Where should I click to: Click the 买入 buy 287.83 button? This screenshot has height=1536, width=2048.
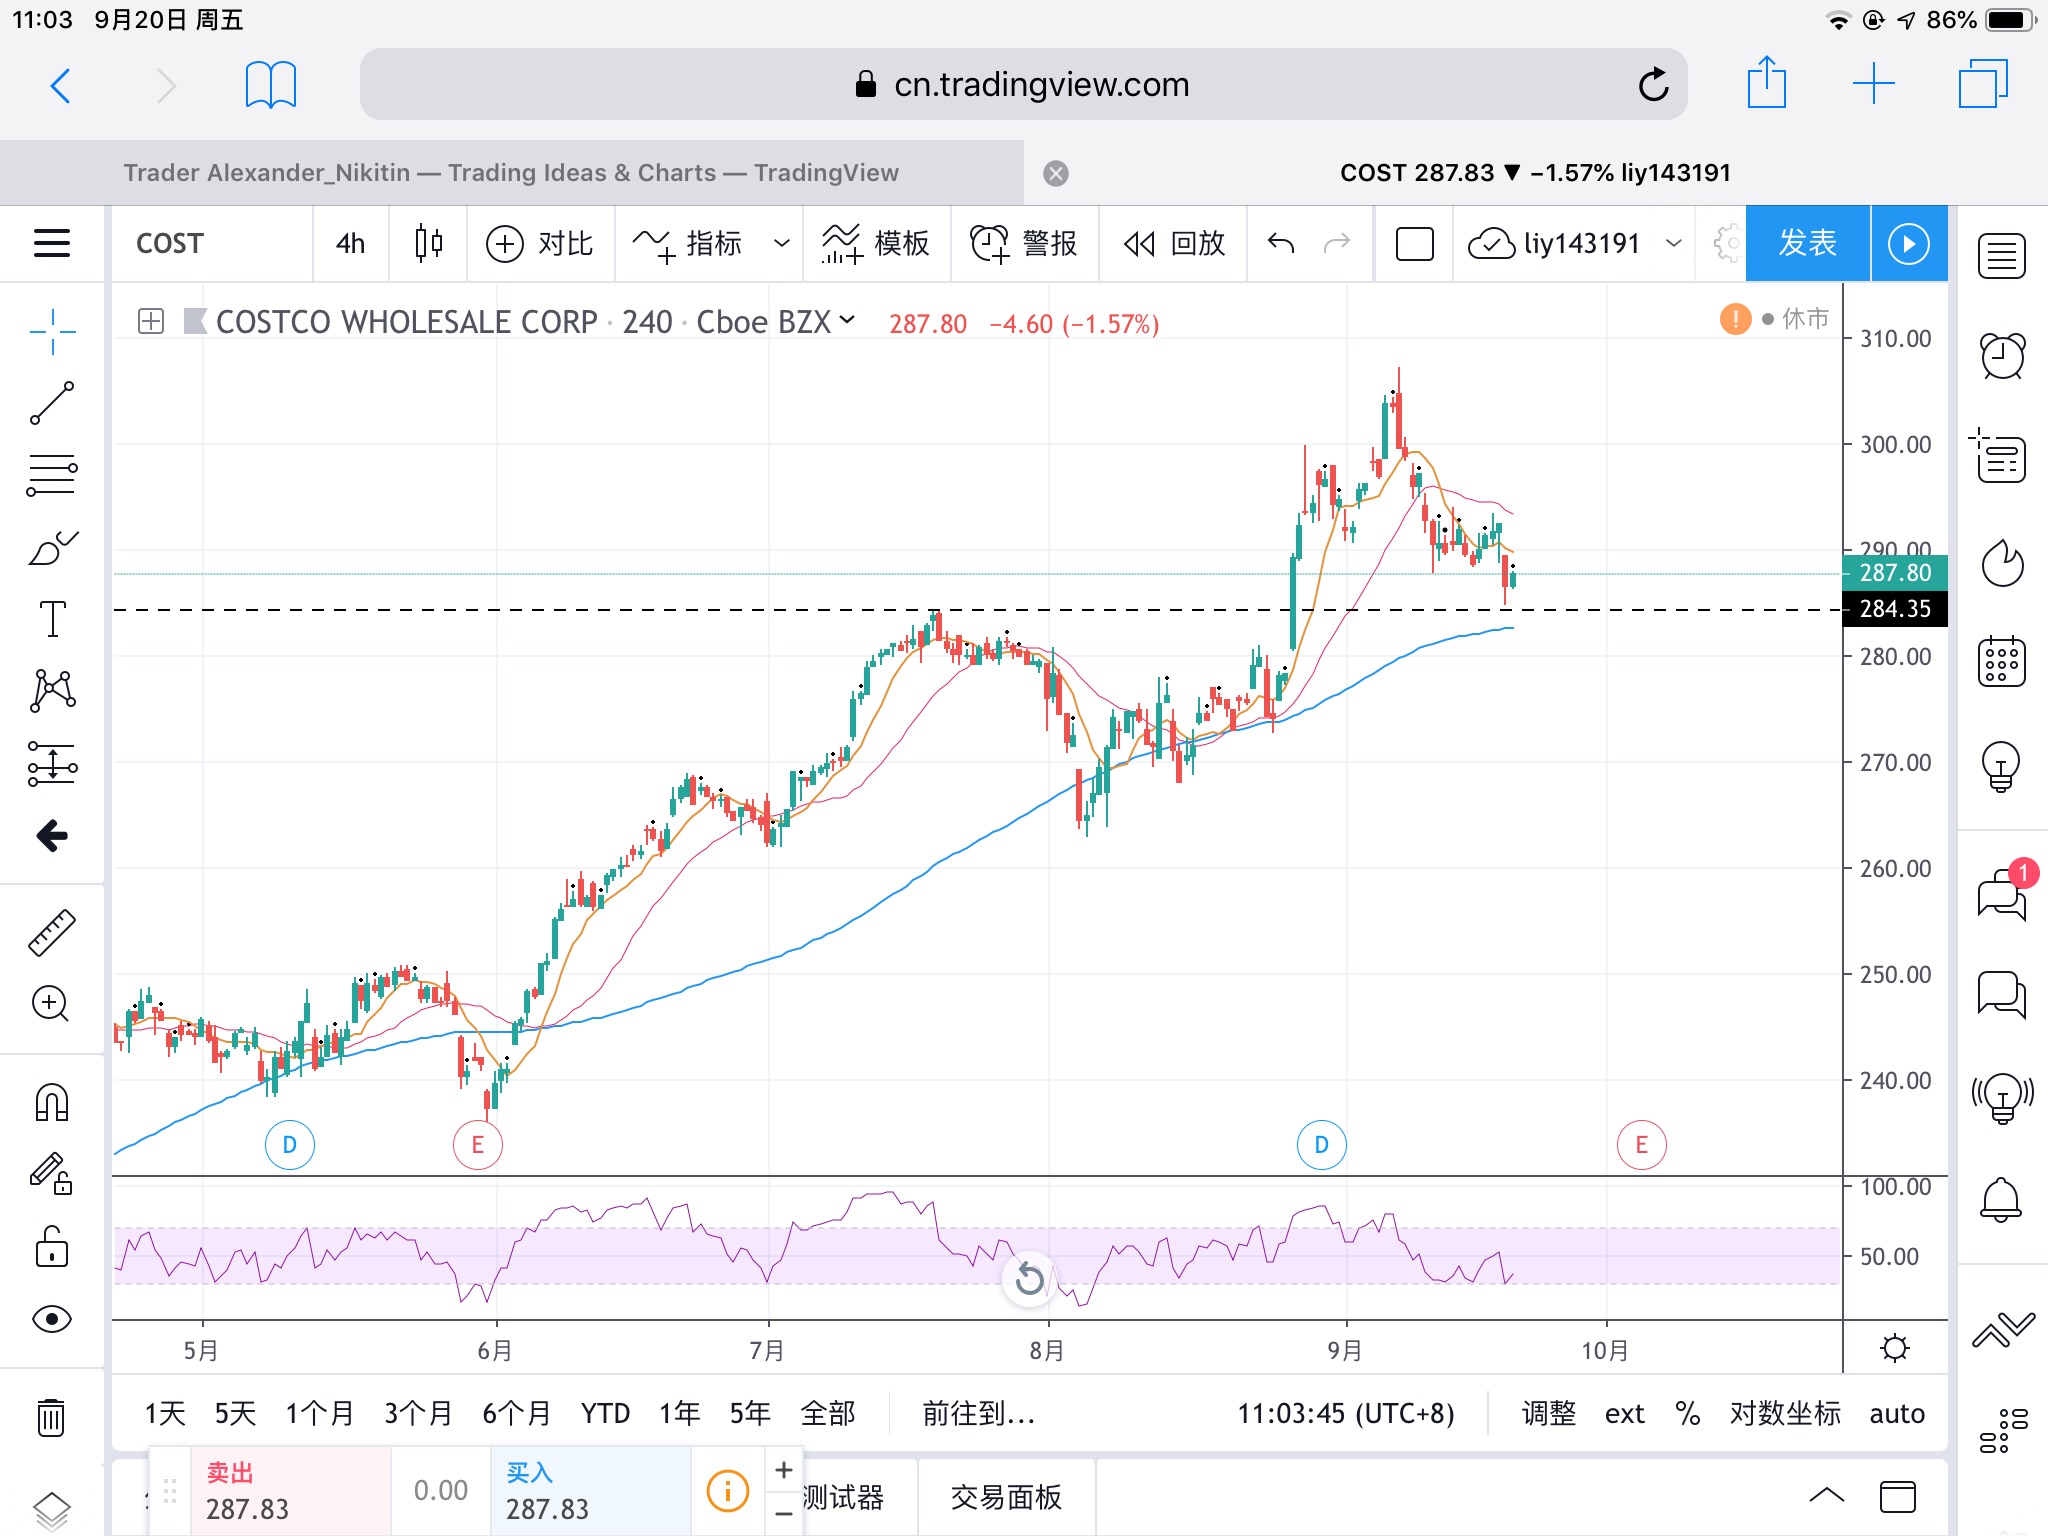click(x=590, y=1491)
